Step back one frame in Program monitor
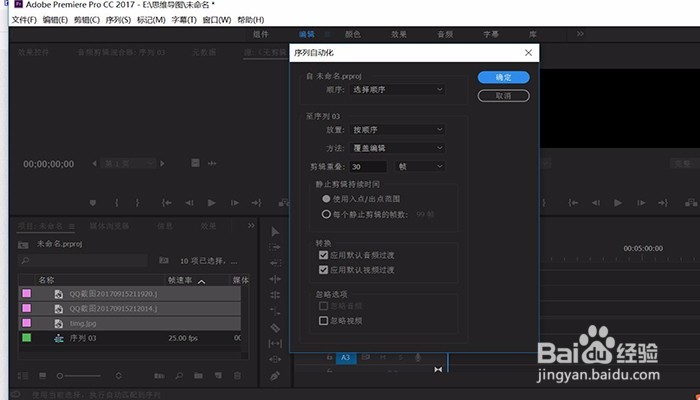The width and height of the screenshot is (700, 400). click(x=596, y=203)
